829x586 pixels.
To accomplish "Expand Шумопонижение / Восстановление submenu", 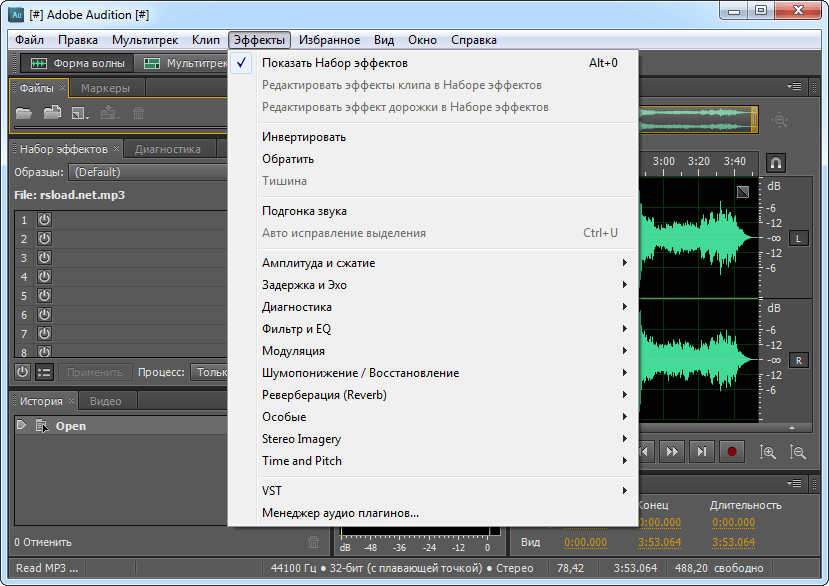I will [x=447, y=373].
